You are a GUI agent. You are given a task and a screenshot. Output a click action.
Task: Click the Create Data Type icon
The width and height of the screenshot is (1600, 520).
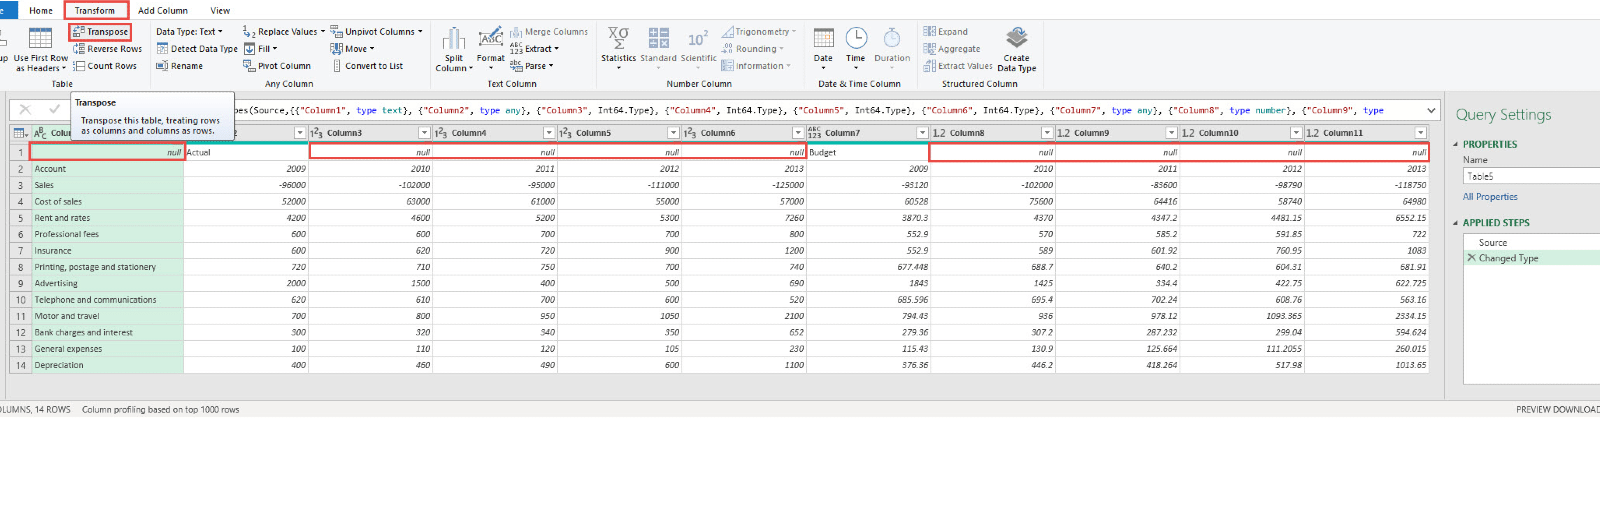pyautogui.click(x=1016, y=39)
